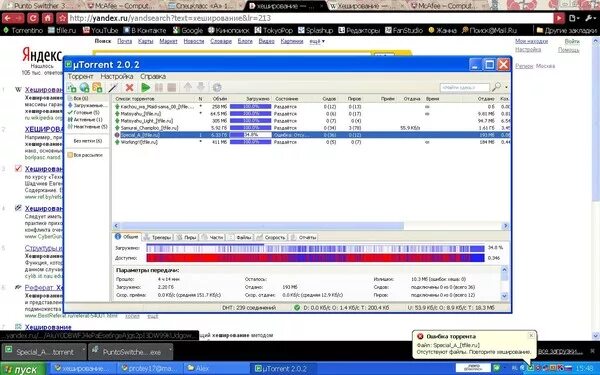This screenshot has width=600, height=375.
Task: Add torrent from URL globe icon
Action: (x=84, y=88)
